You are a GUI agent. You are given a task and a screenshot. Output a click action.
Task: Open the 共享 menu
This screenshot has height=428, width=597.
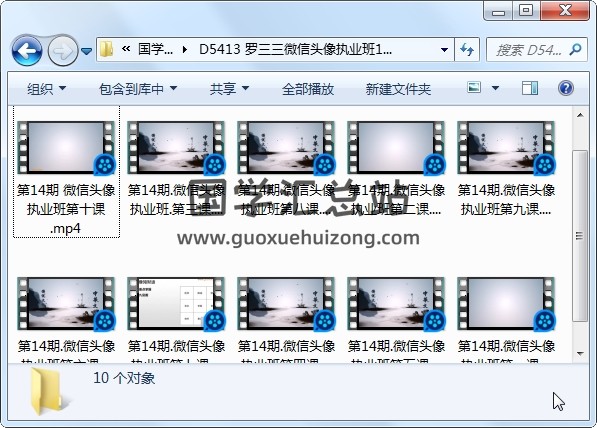coord(229,89)
